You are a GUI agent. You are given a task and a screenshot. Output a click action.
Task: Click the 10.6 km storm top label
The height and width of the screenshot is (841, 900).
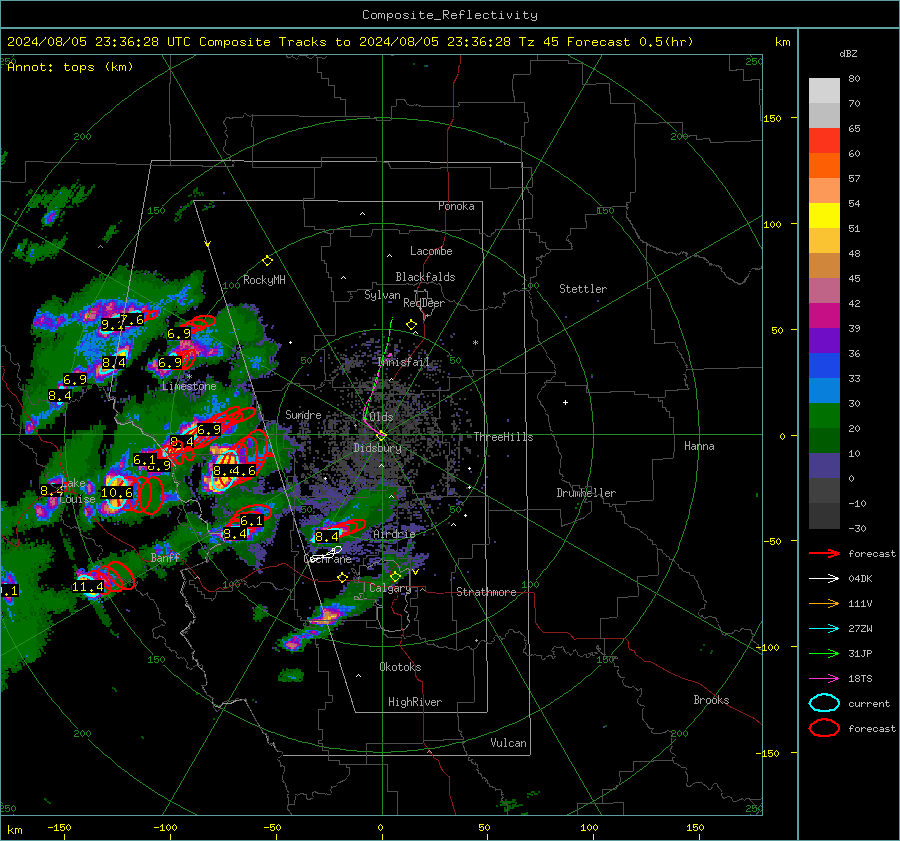coord(117,493)
